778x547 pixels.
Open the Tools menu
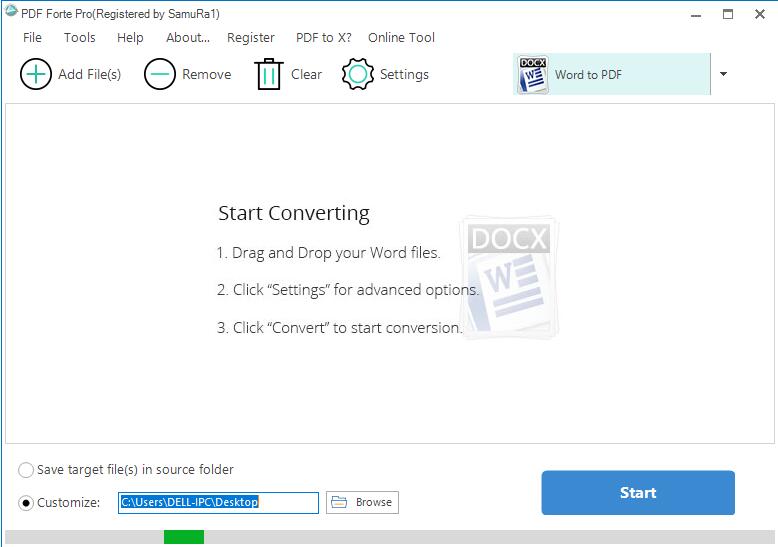point(79,38)
